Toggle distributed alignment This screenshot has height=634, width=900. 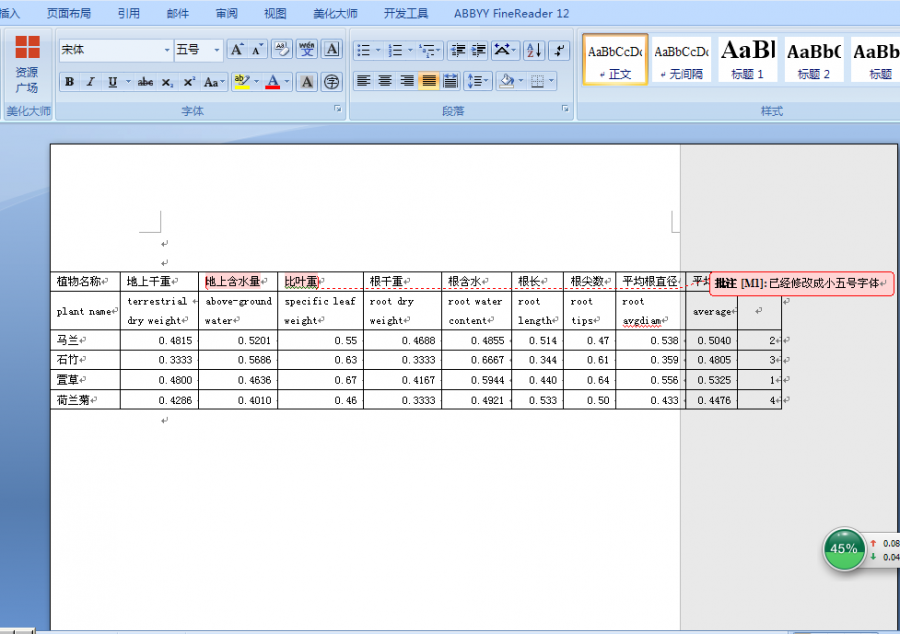[451, 81]
